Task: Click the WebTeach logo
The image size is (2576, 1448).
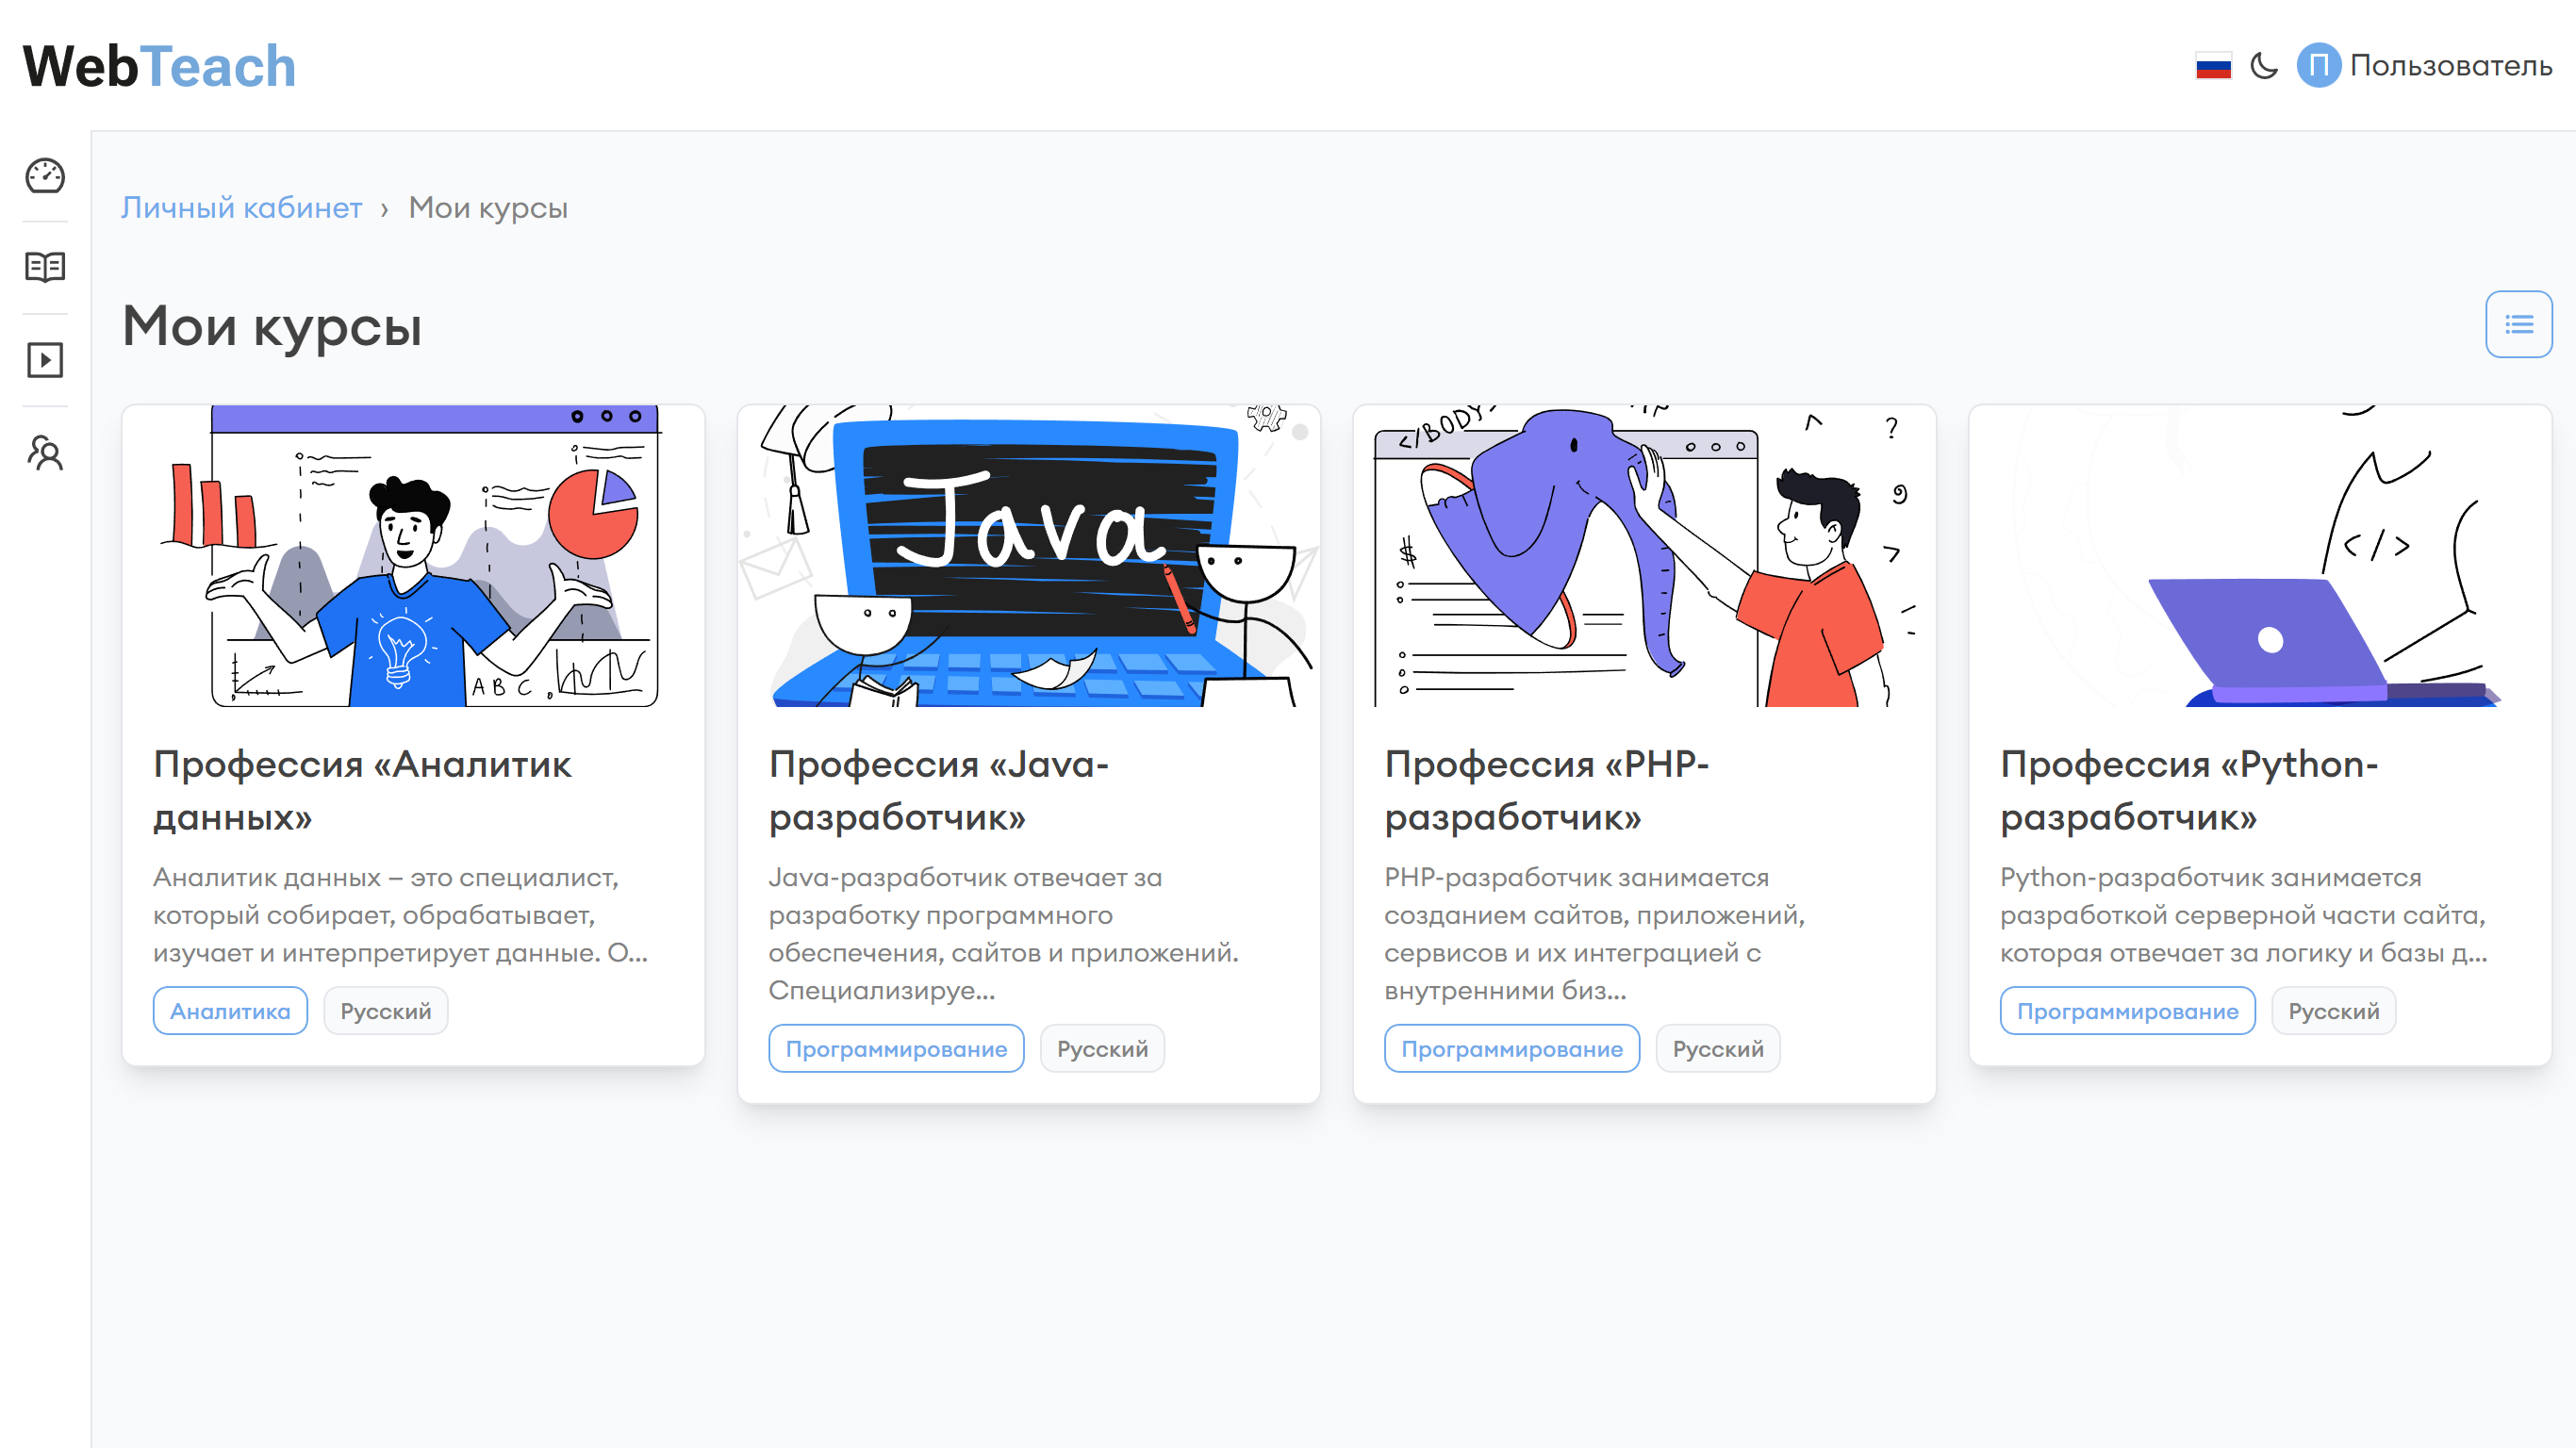Action: 160,66
